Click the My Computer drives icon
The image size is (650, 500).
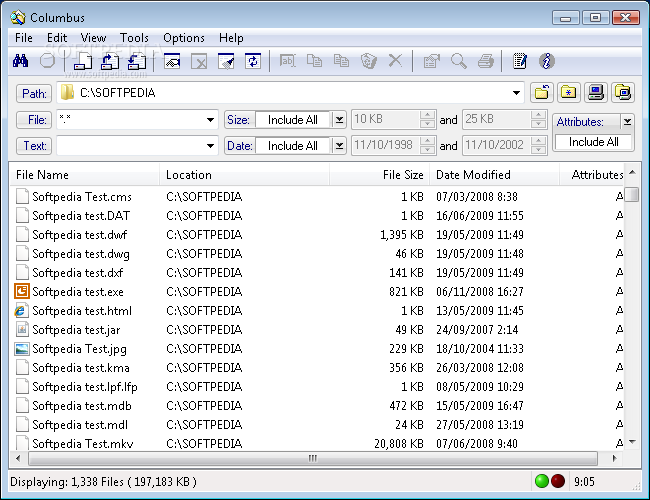pyautogui.click(x=596, y=92)
